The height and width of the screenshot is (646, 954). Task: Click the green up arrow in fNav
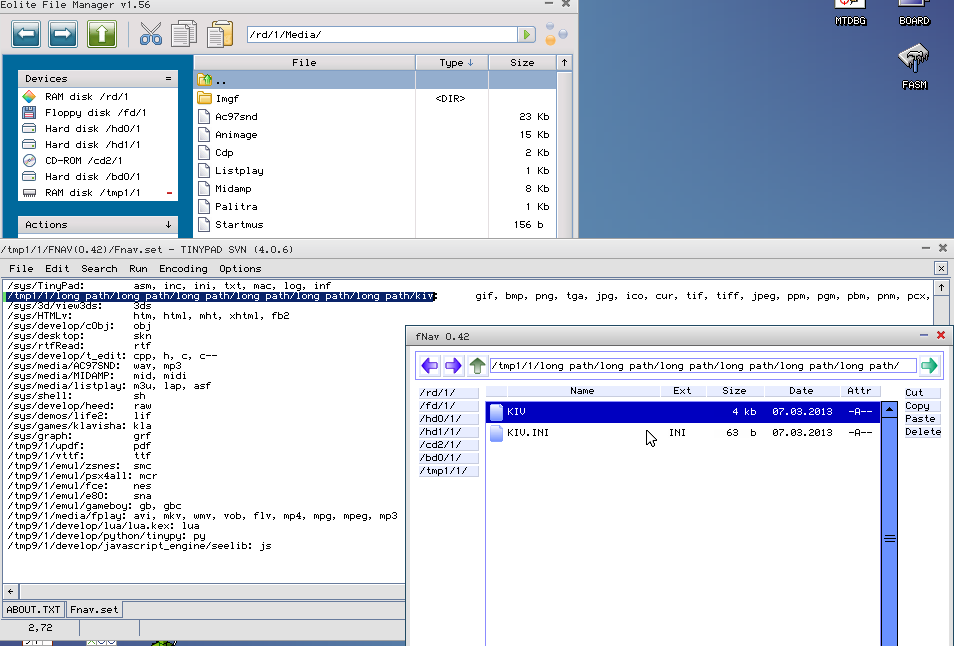tap(477, 366)
